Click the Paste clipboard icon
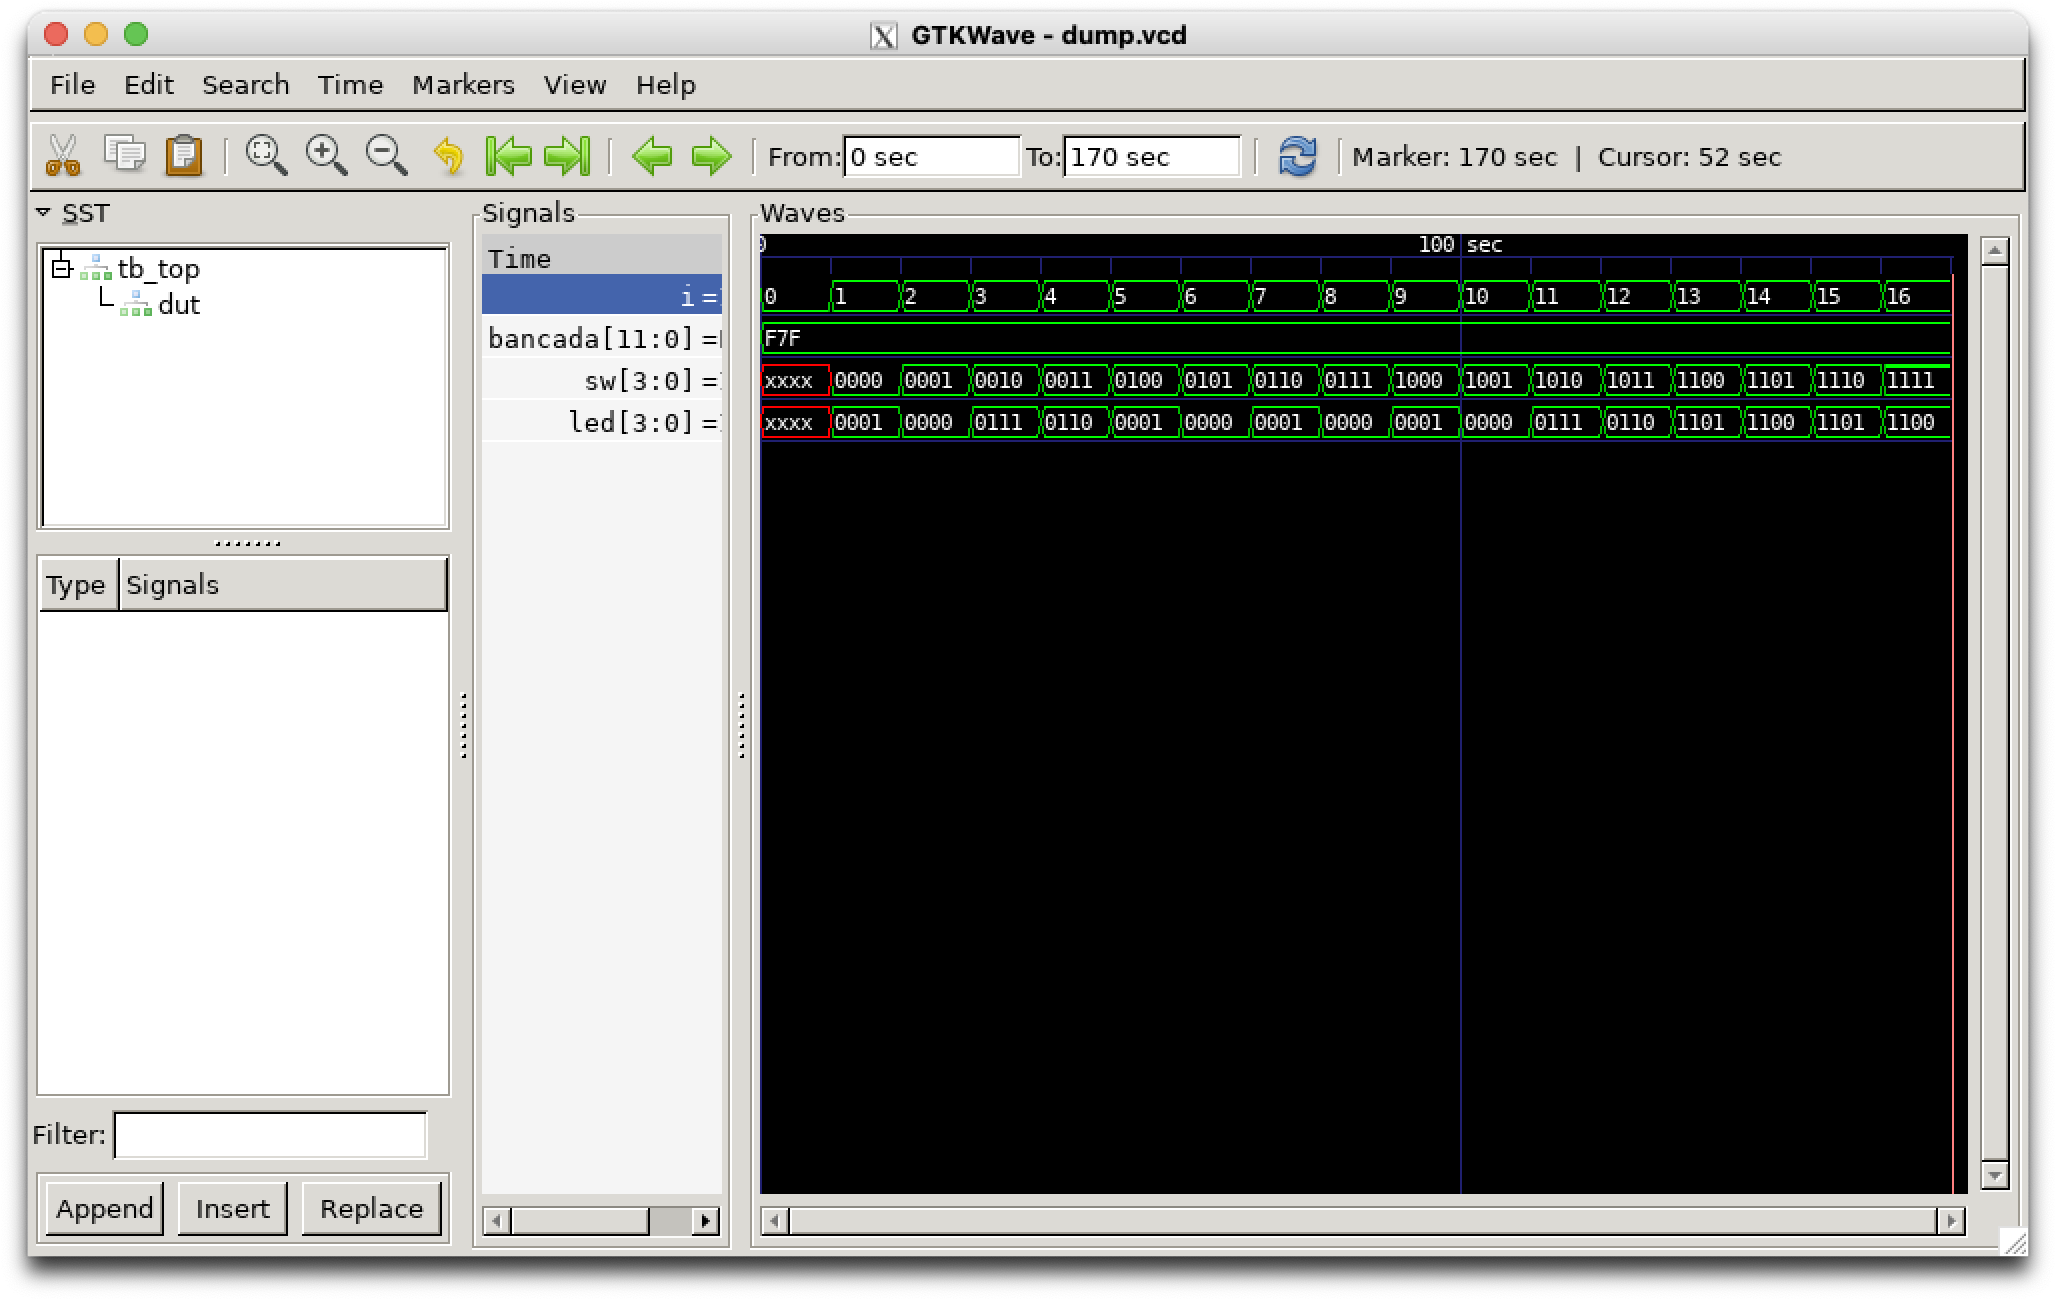Image resolution: width=2056 pixels, height=1300 pixels. pos(184,156)
